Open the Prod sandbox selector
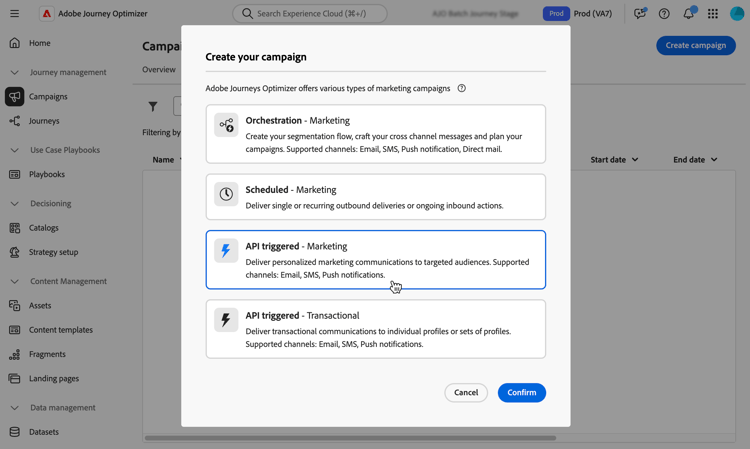The height and width of the screenshot is (449, 750). (578, 13)
